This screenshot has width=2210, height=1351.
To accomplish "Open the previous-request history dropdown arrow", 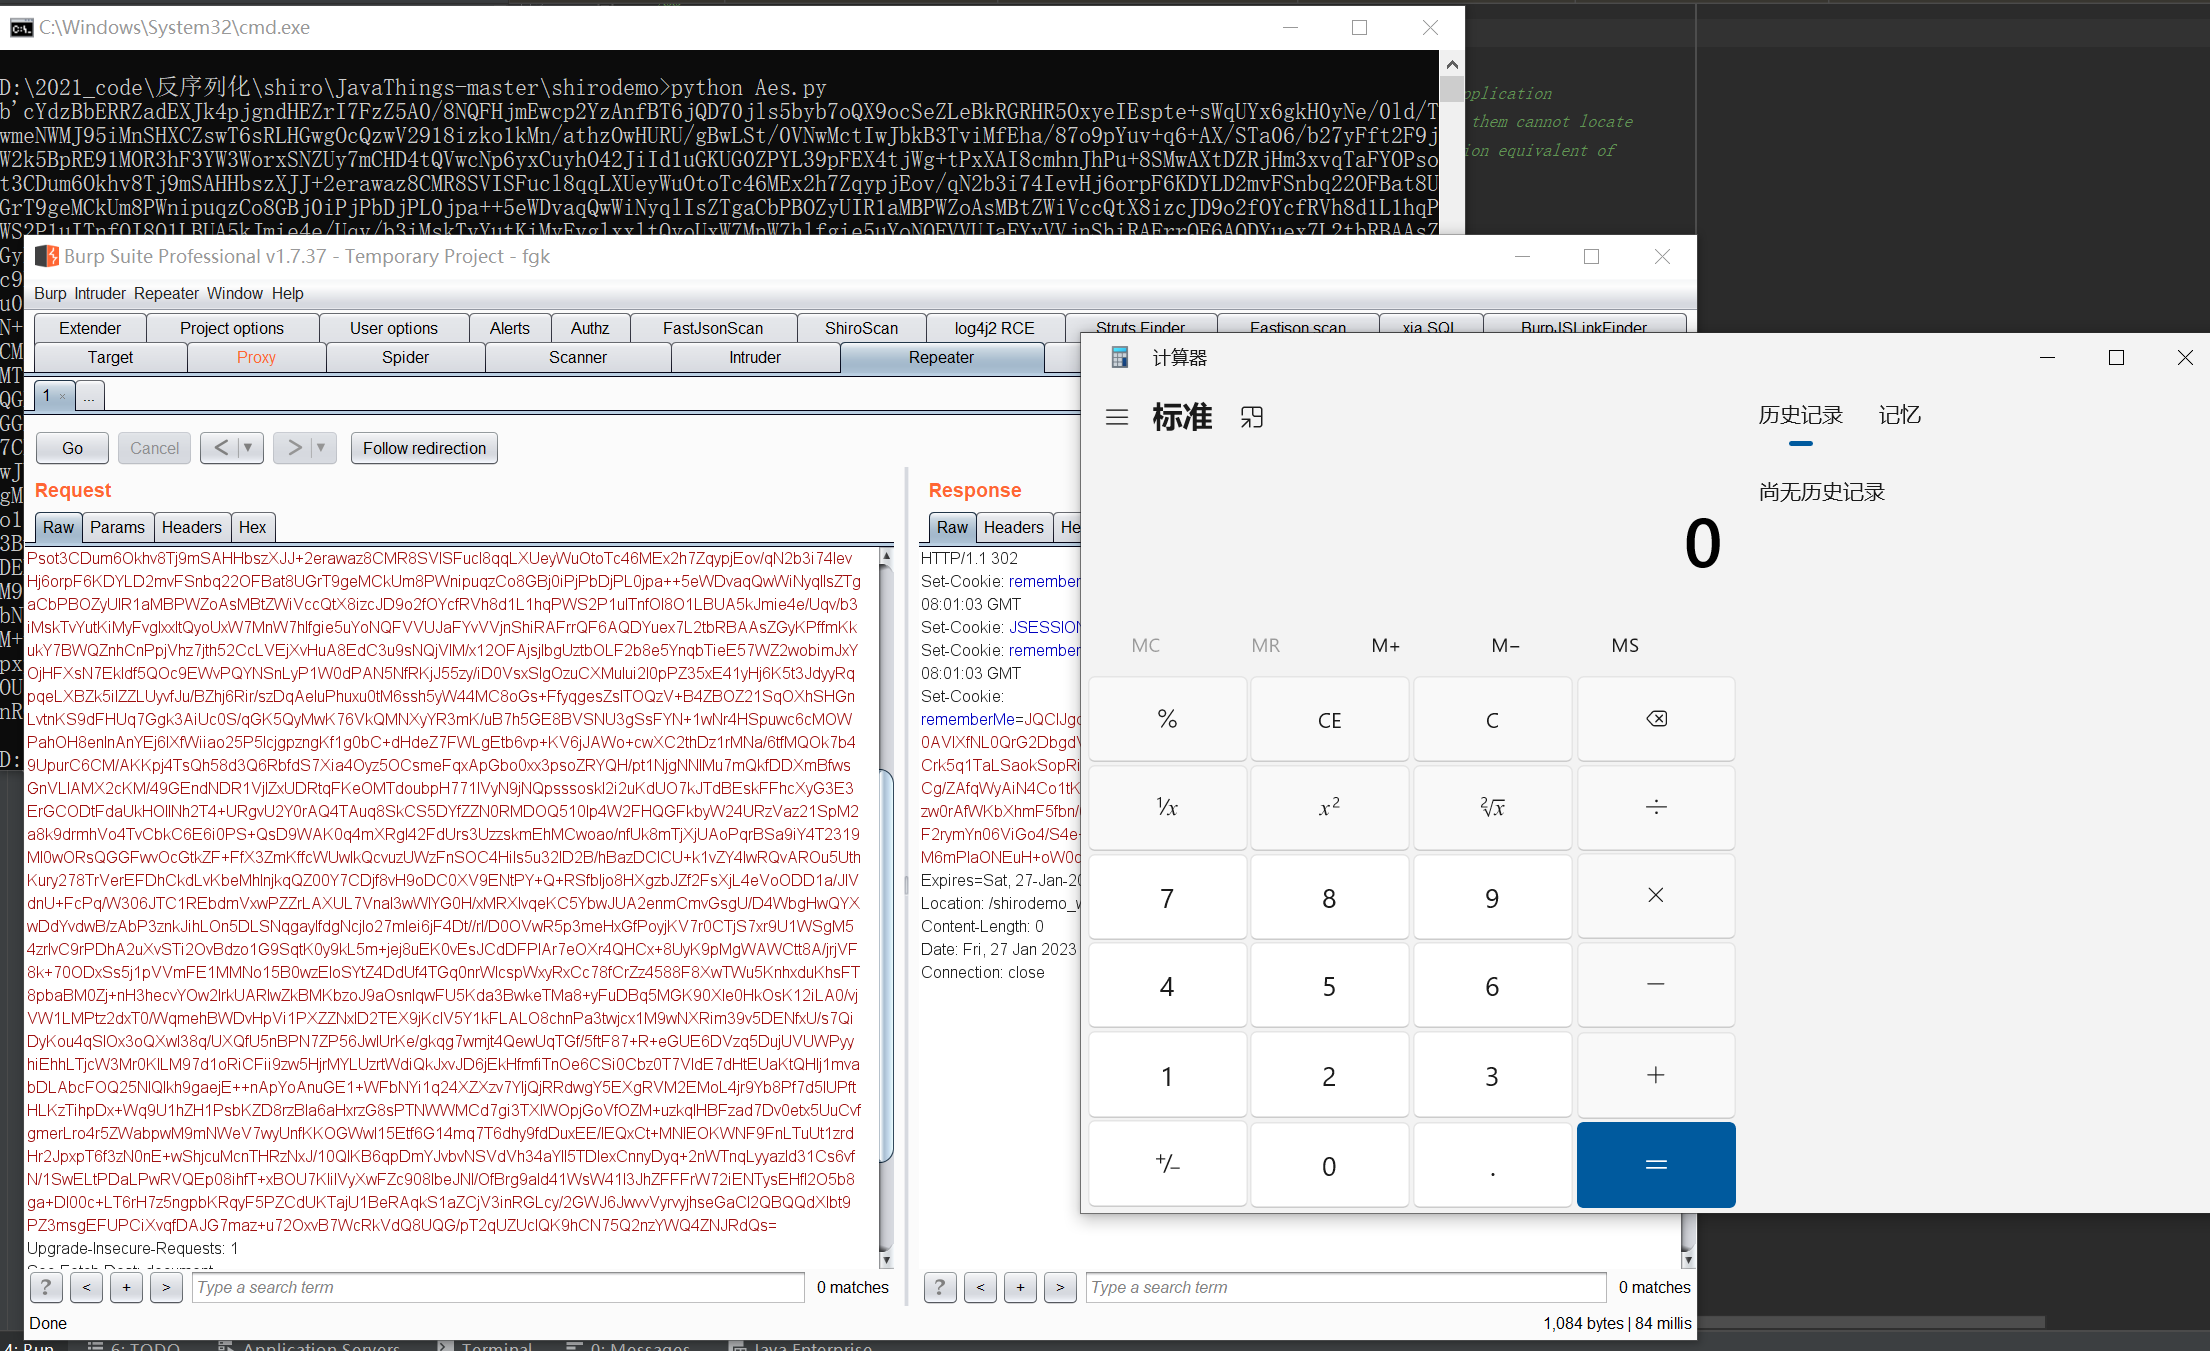I will coord(248,448).
